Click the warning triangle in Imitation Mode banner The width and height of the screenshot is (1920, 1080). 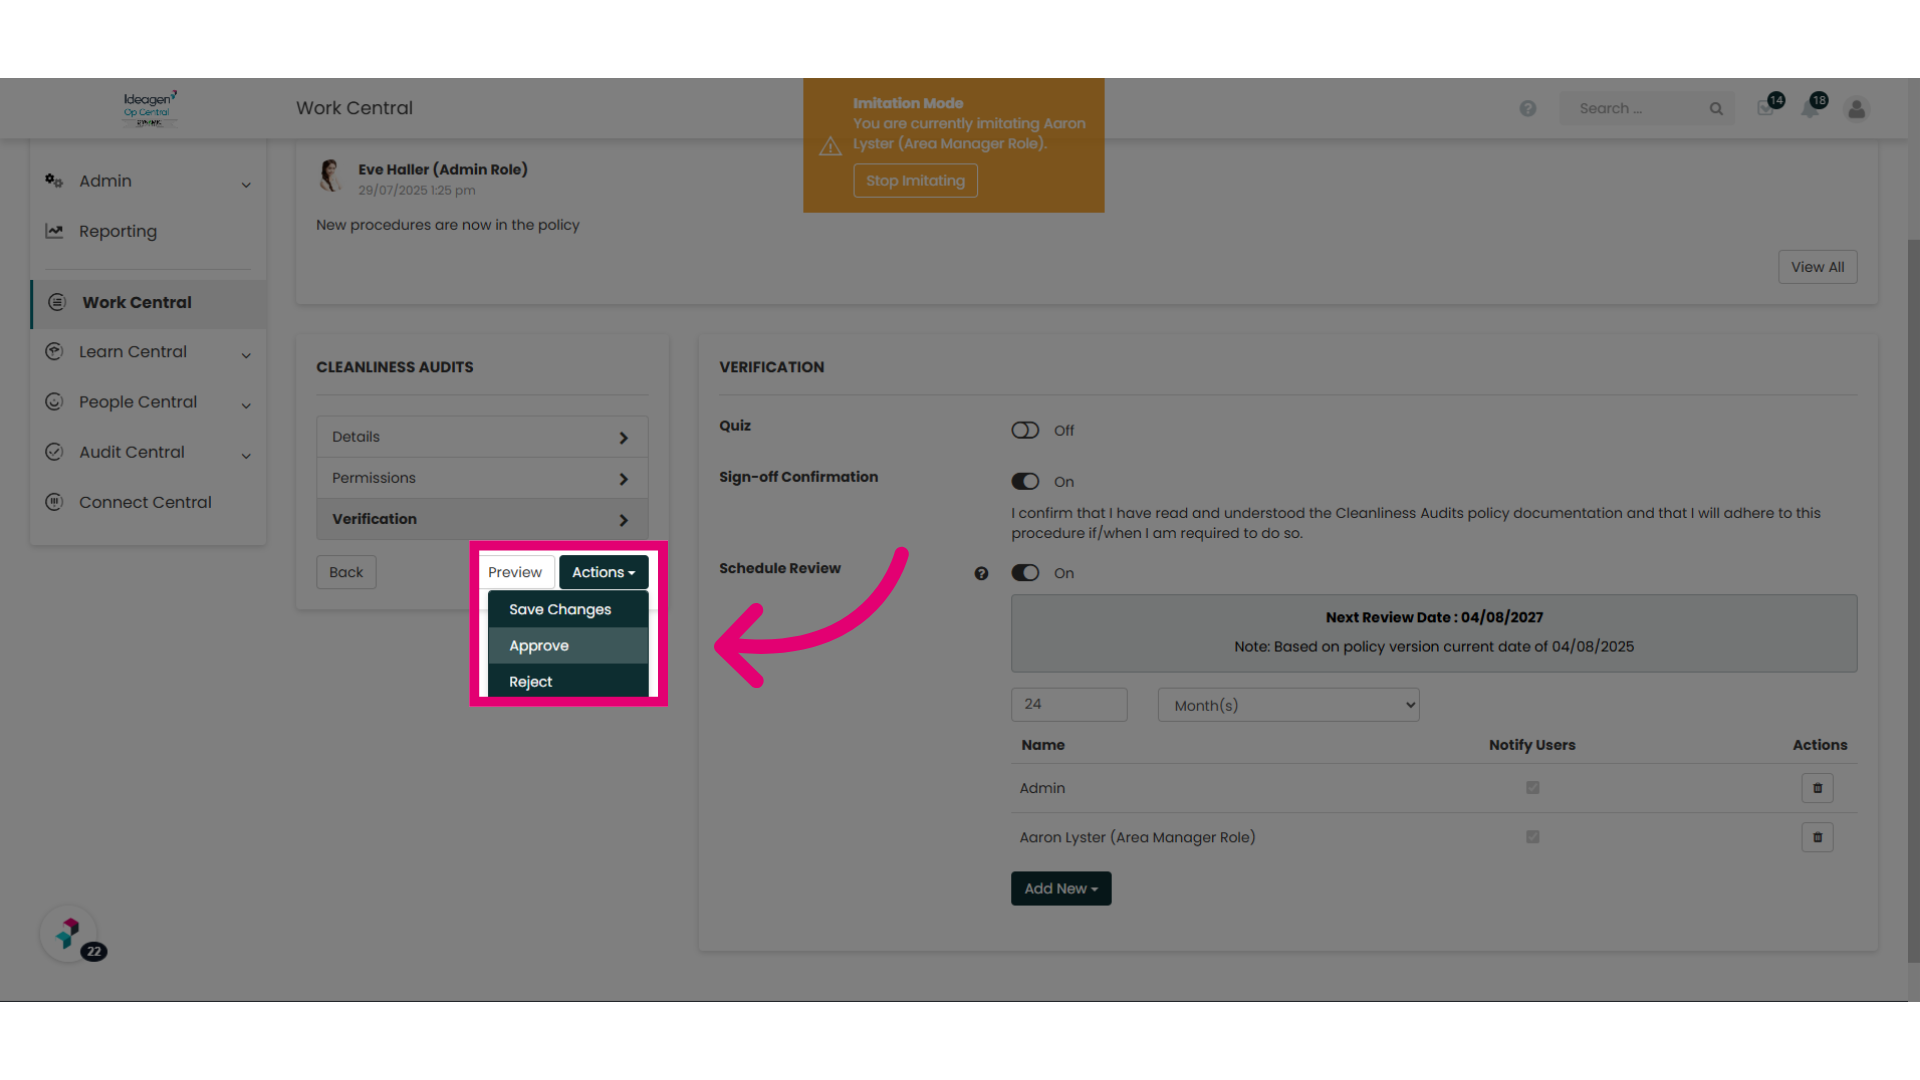[x=830, y=147]
